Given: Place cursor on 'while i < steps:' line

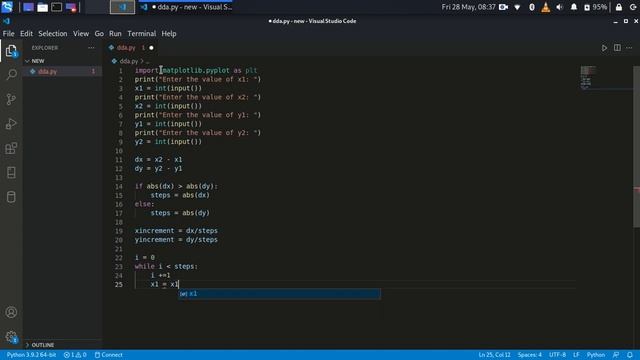Looking at the screenshot, I should (166, 267).
